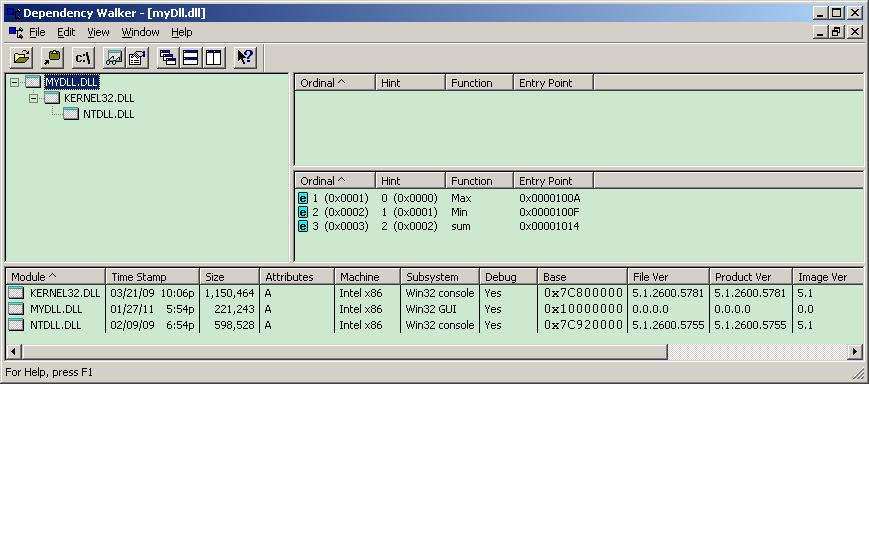869x540 pixels.
Task: Click the external module viewer icon
Action: (115, 58)
